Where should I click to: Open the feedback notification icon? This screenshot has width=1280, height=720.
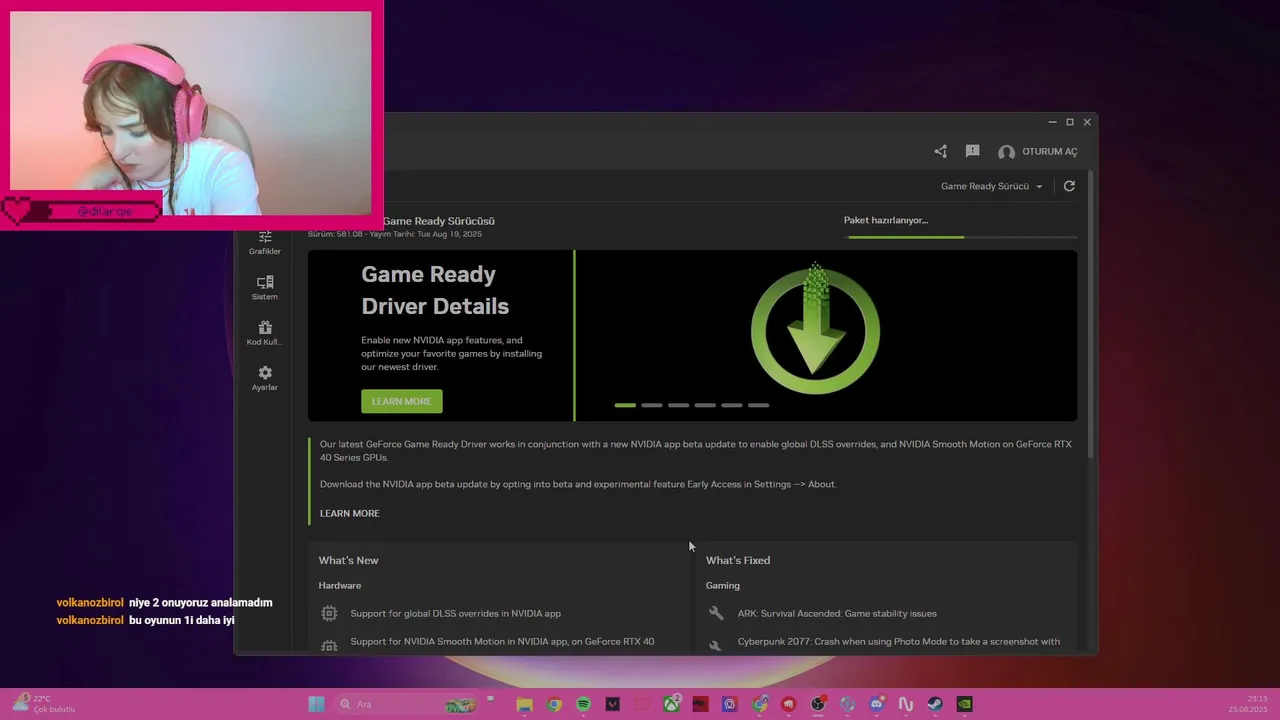click(972, 151)
